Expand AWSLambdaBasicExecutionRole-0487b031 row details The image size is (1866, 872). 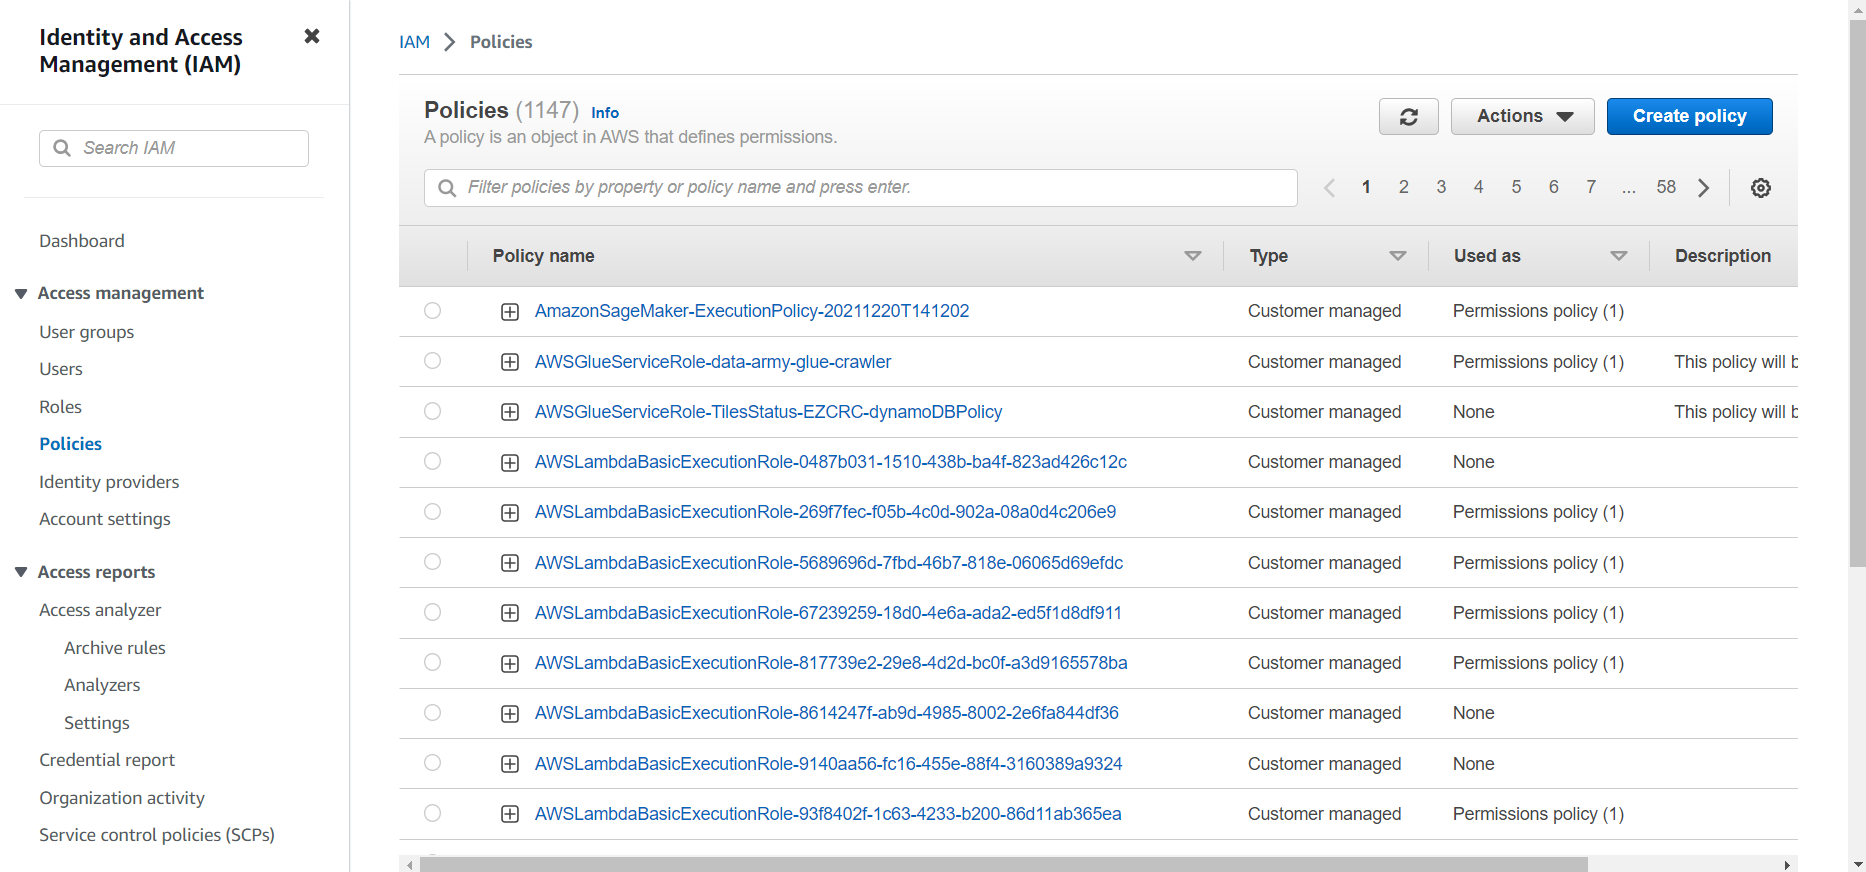pyautogui.click(x=510, y=463)
